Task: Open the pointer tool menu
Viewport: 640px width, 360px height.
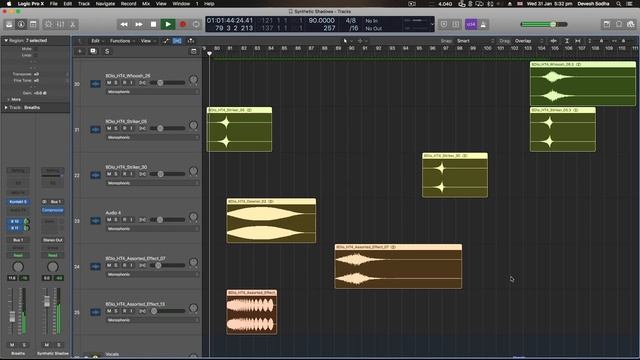Action: coord(347,41)
